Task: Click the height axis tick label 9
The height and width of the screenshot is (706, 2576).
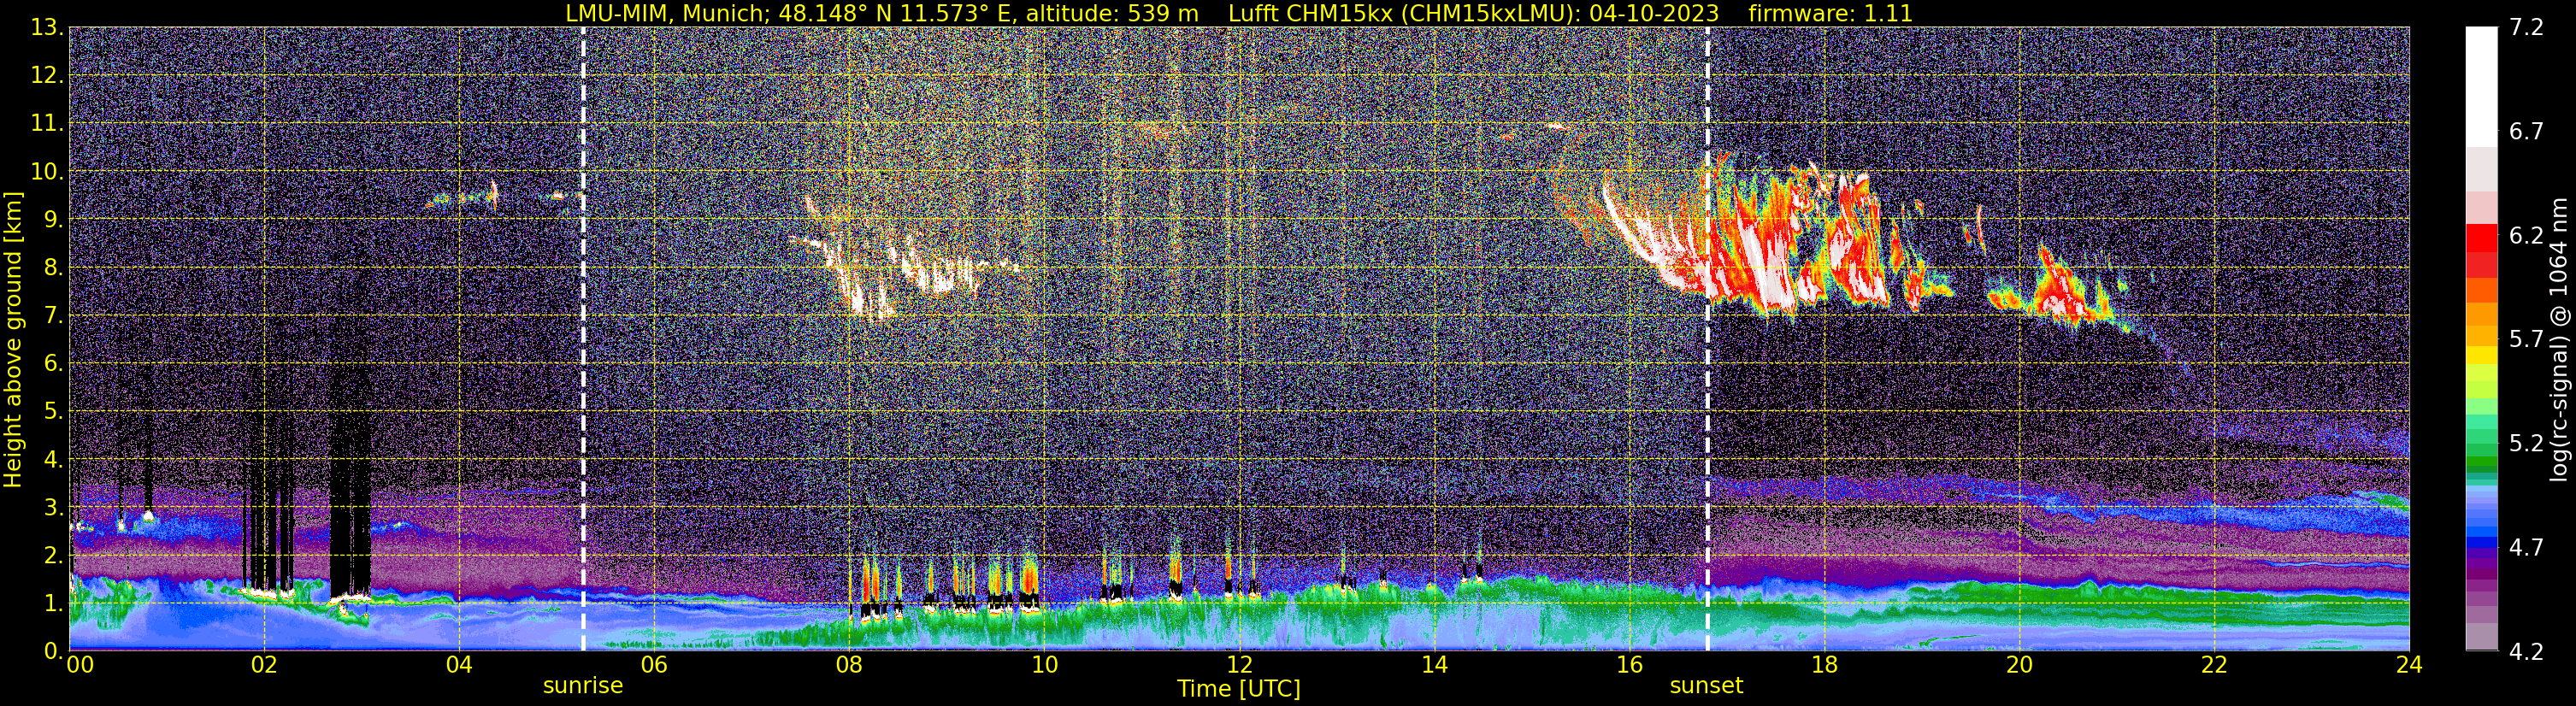Action: tap(54, 220)
